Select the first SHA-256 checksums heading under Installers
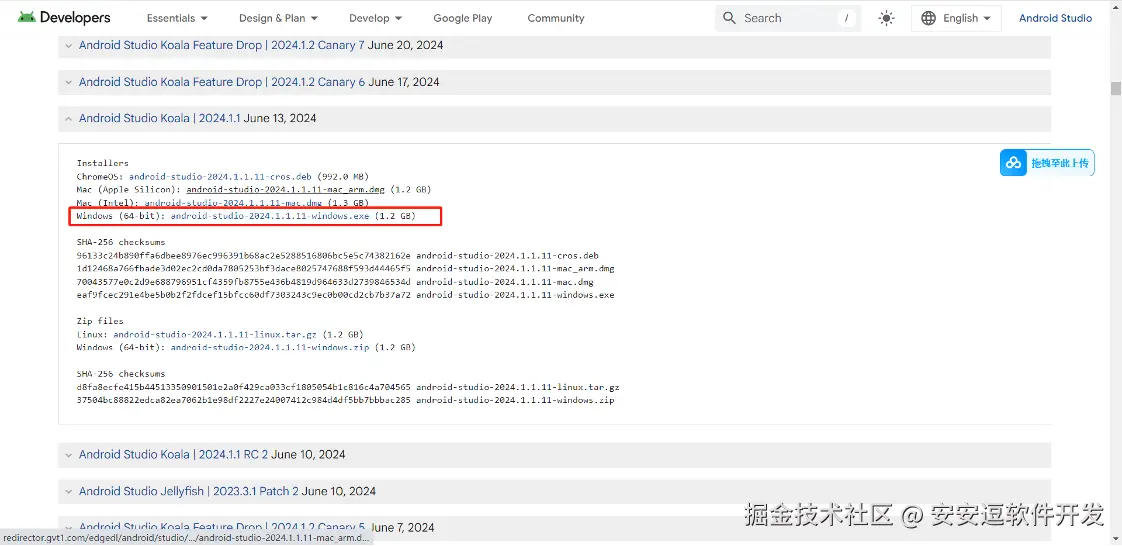The height and width of the screenshot is (546, 1122). click(x=121, y=243)
